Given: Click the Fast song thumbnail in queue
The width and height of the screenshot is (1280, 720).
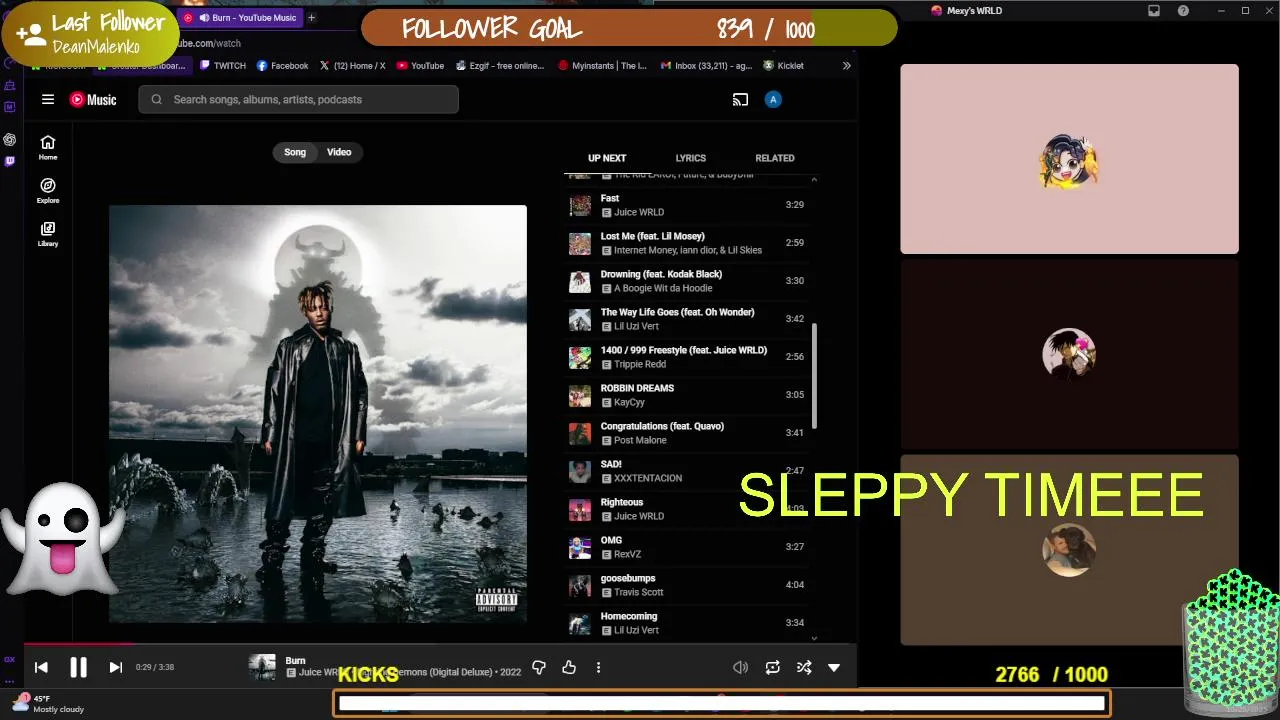Looking at the screenshot, I should click(x=580, y=205).
